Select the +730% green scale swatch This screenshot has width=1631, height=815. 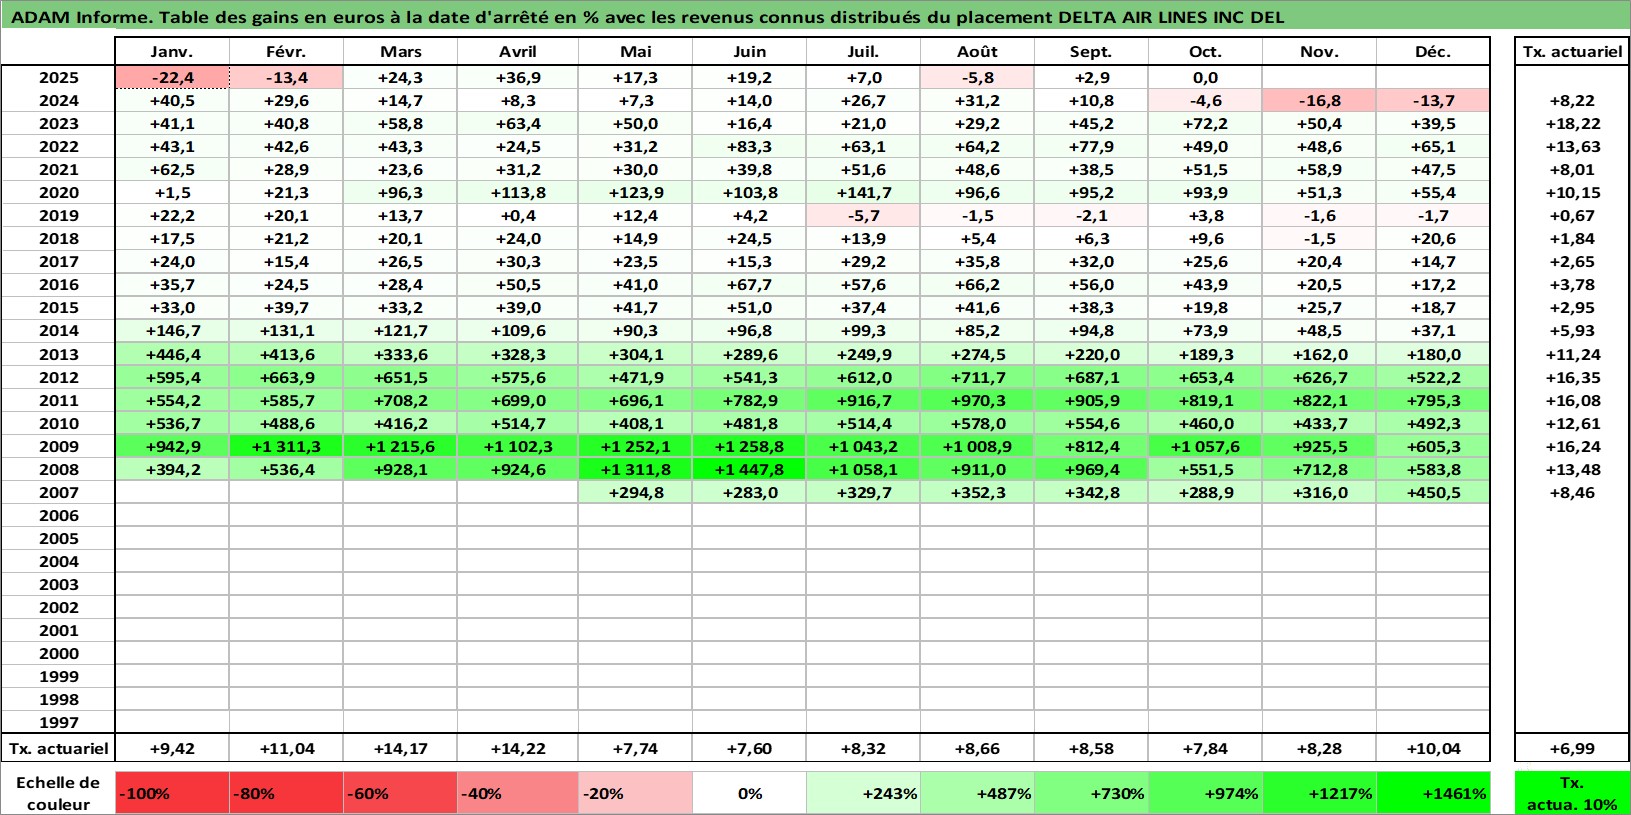(1091, 793)
